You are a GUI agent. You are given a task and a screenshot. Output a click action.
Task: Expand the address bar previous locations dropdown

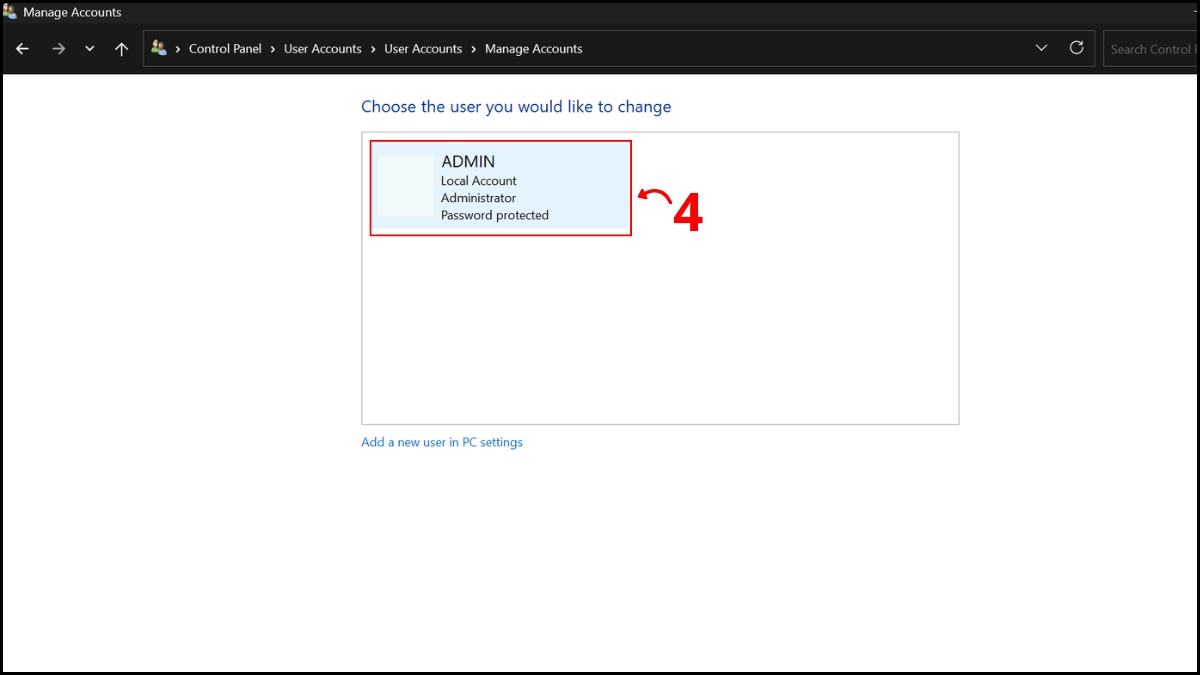[x=1041, y=48]
